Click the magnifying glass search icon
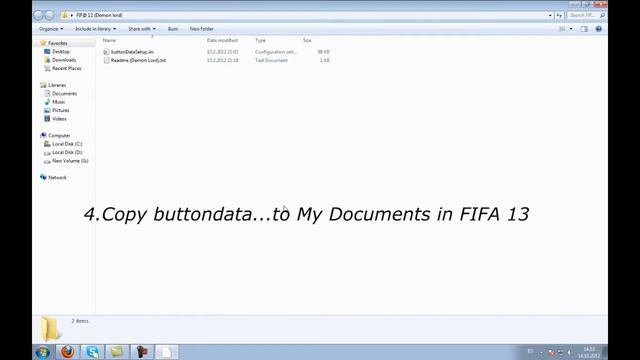The height and width of the screenshot is (360, 640). pos(602,15)
